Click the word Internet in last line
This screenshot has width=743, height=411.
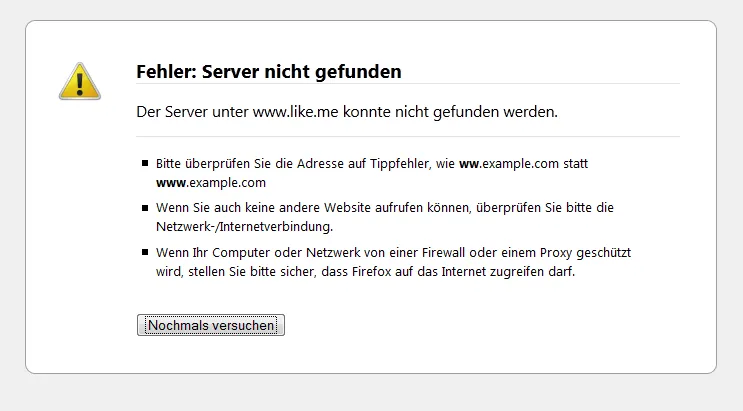[464, 272]
